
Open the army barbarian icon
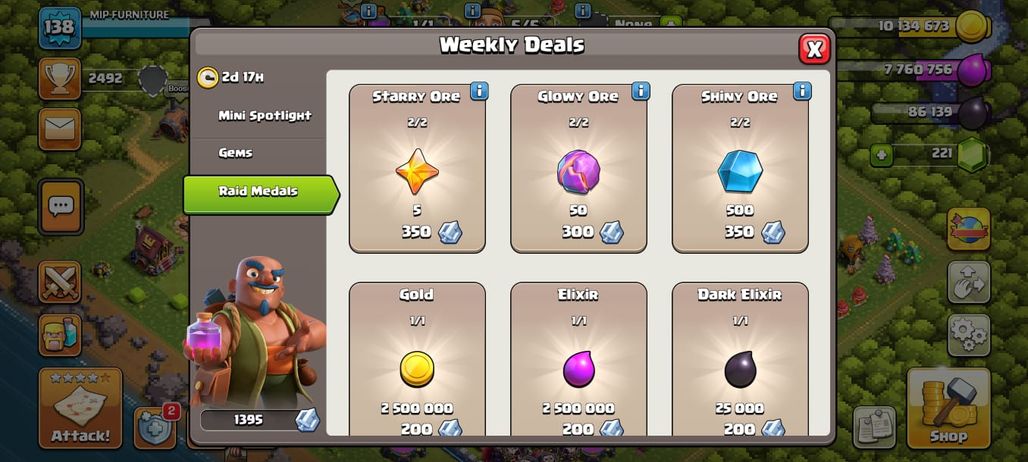(60, 335)
